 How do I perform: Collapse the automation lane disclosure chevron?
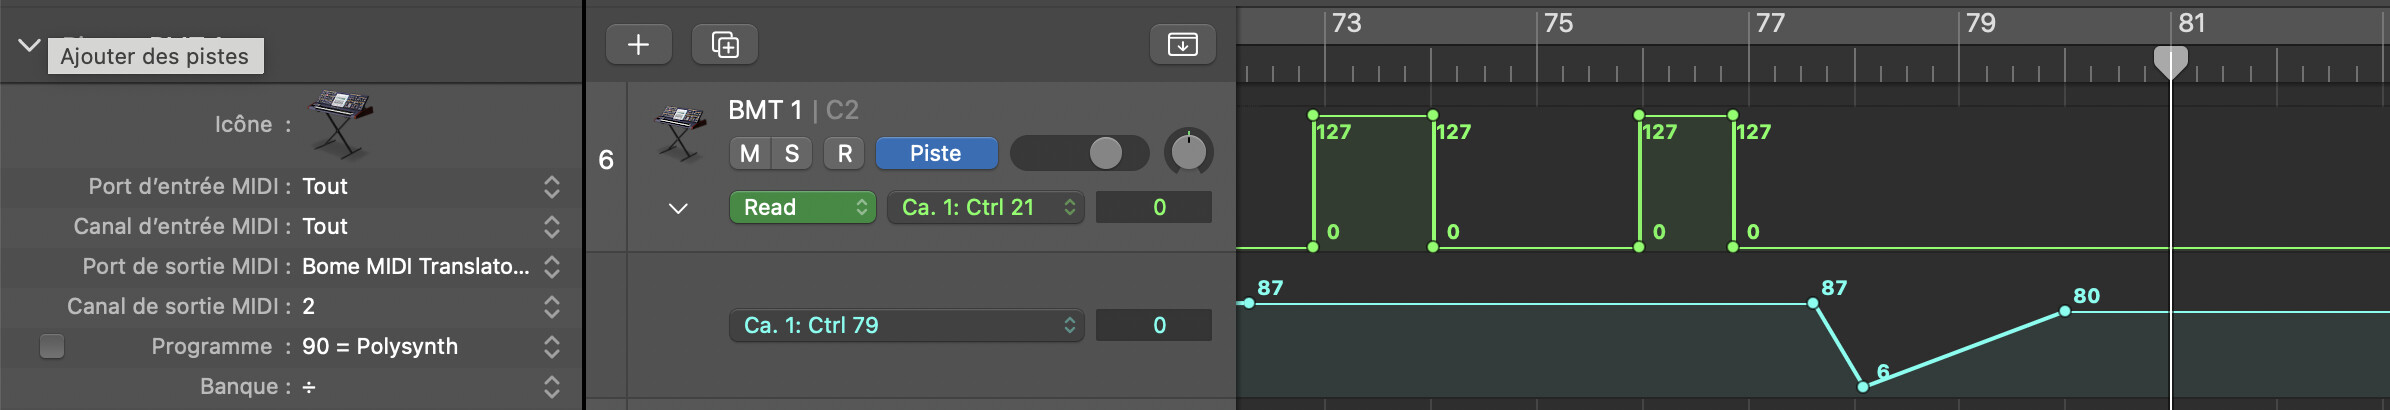click(678, 208)
